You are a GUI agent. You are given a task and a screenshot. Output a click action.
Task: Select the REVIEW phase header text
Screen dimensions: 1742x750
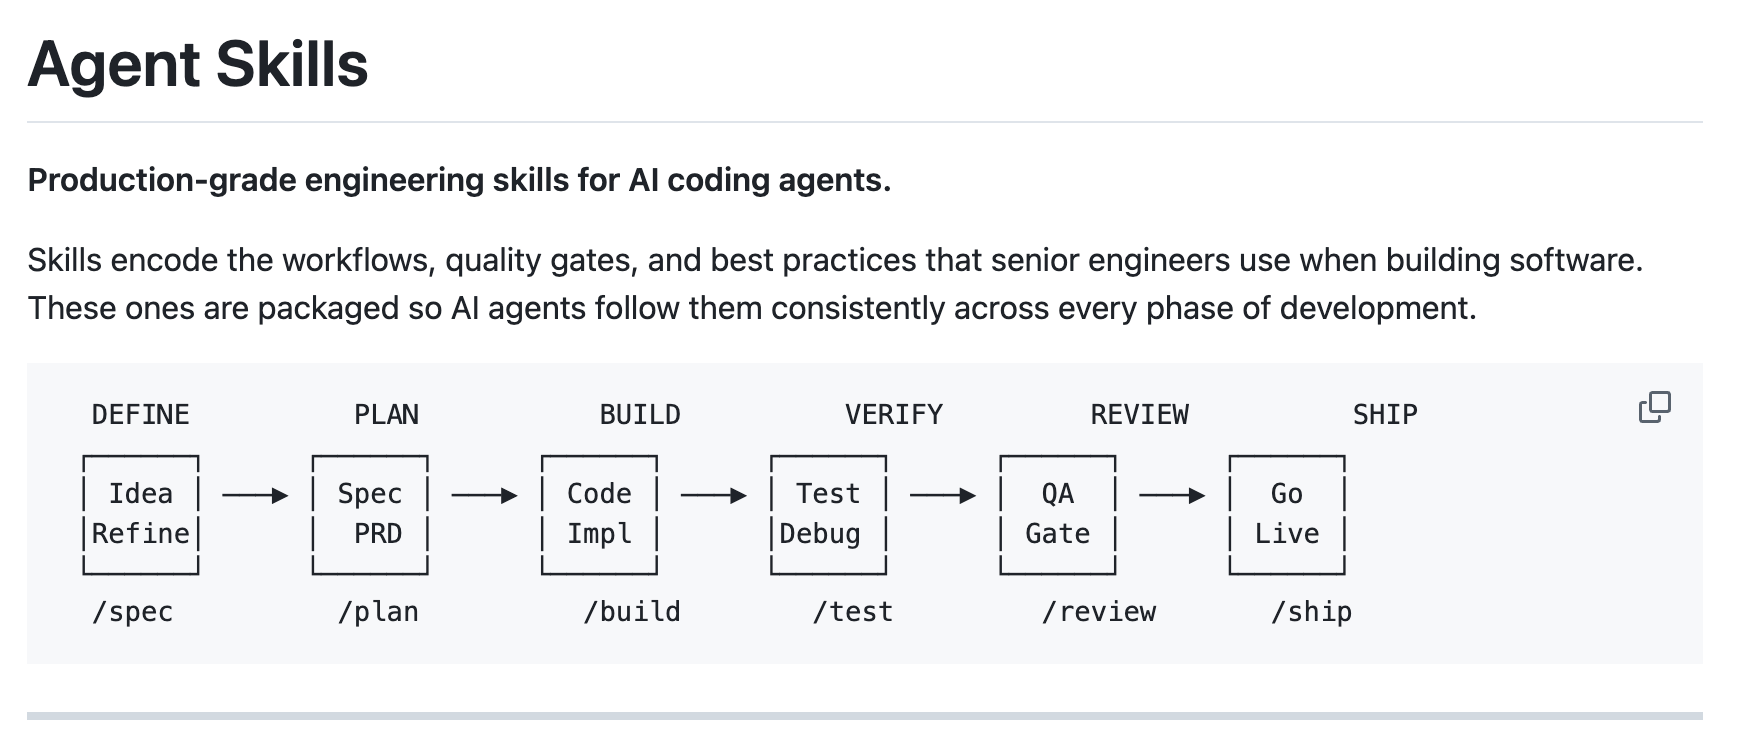(x=1141, y=412)
